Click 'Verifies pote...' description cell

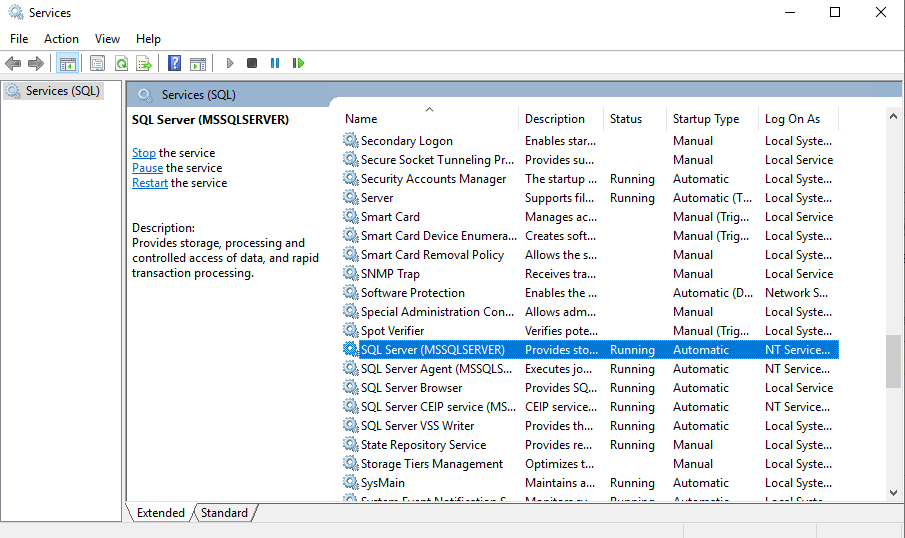tap(561, 331)
